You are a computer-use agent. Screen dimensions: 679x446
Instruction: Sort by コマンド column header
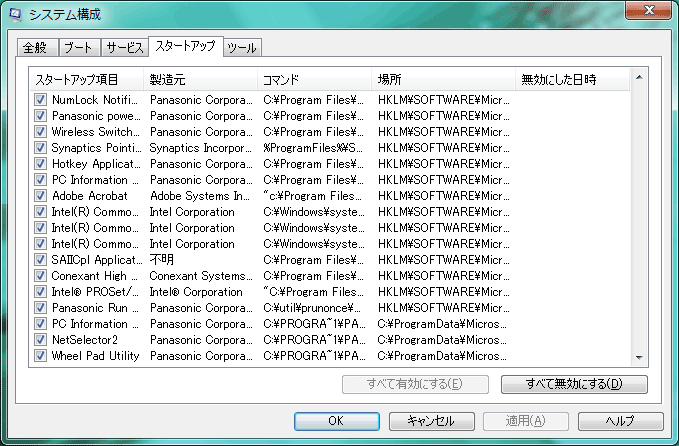point(314,79)
